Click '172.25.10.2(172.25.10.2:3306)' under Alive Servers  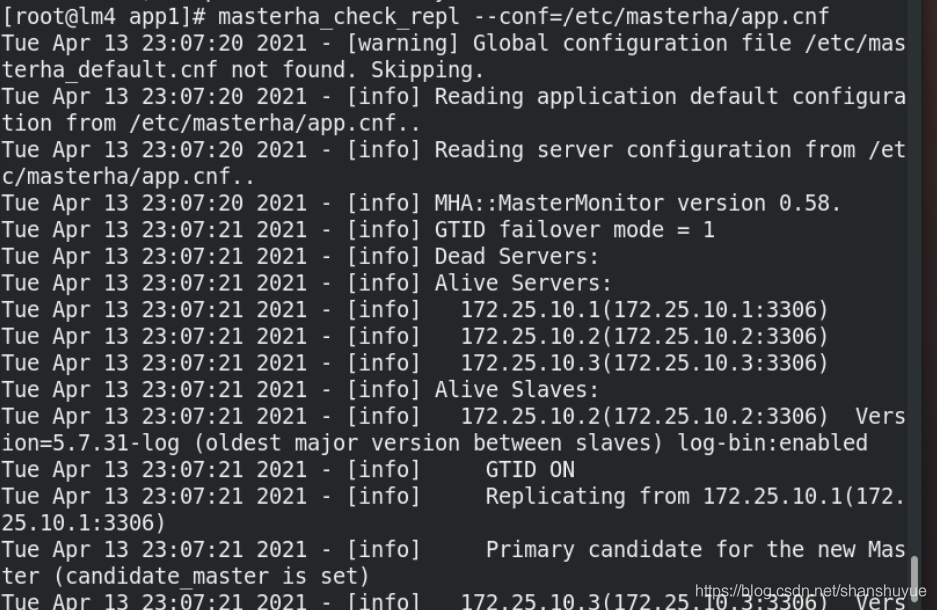[x=644, y=336]
